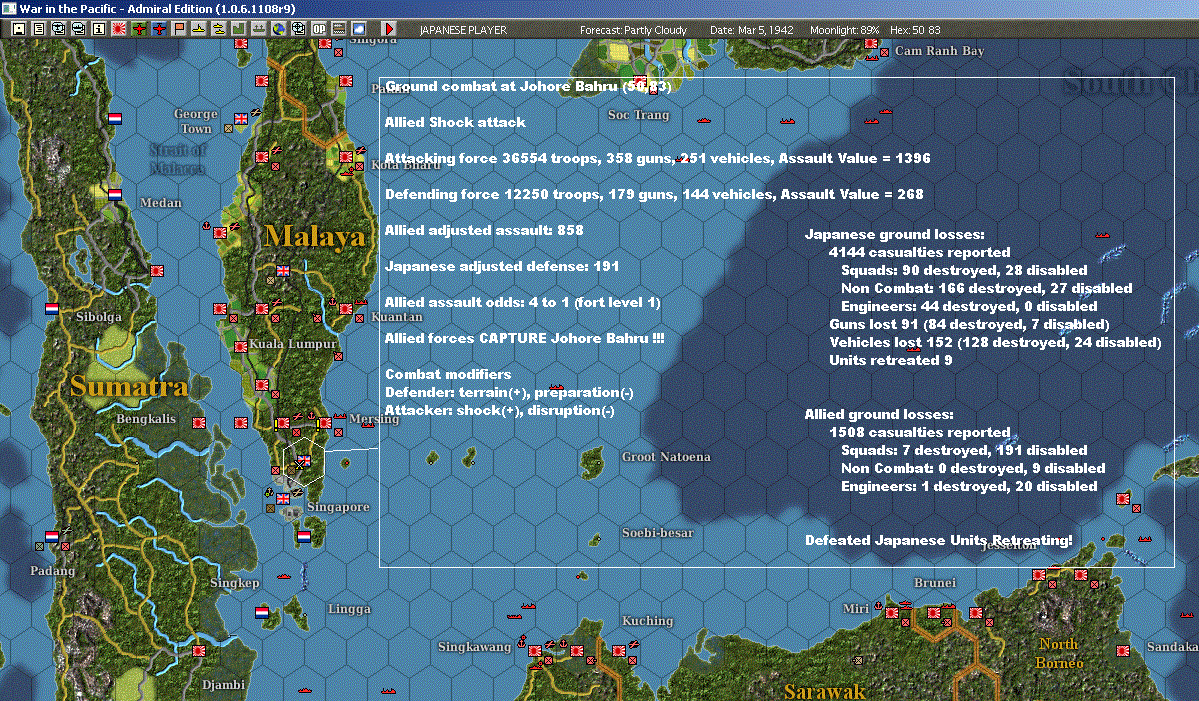This screenshot has width=1199, height=701.
Task: Select the Japanese flag base near Cam Ranh Bay
Action: (x=871, y=44)
